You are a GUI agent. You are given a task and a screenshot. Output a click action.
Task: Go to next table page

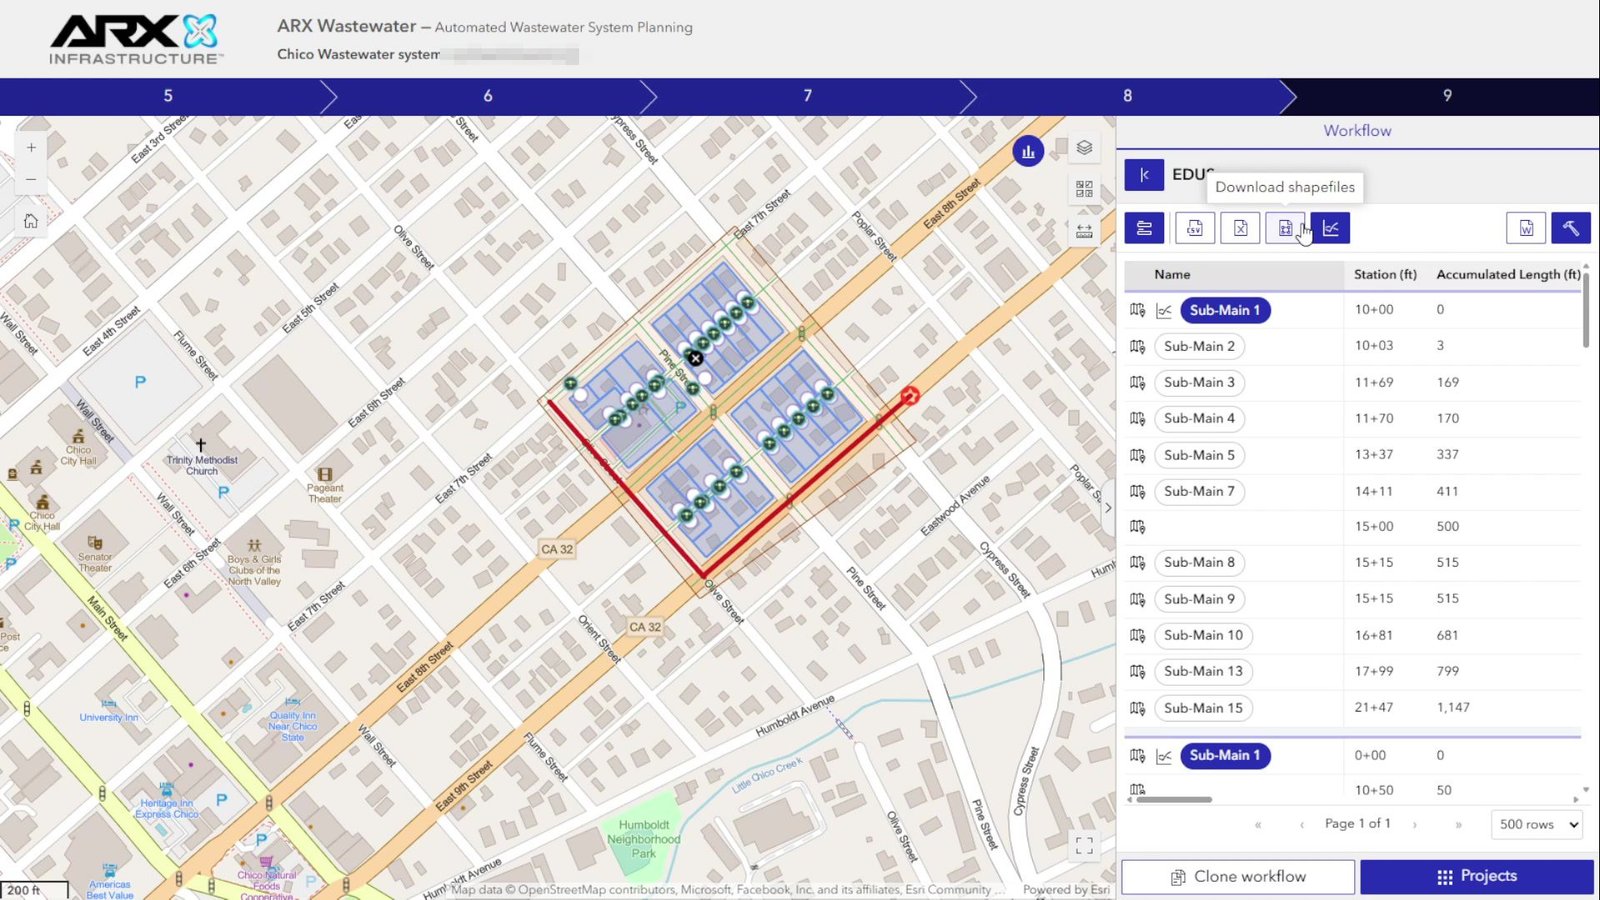pyautogui.click(x=1415, y=824)
